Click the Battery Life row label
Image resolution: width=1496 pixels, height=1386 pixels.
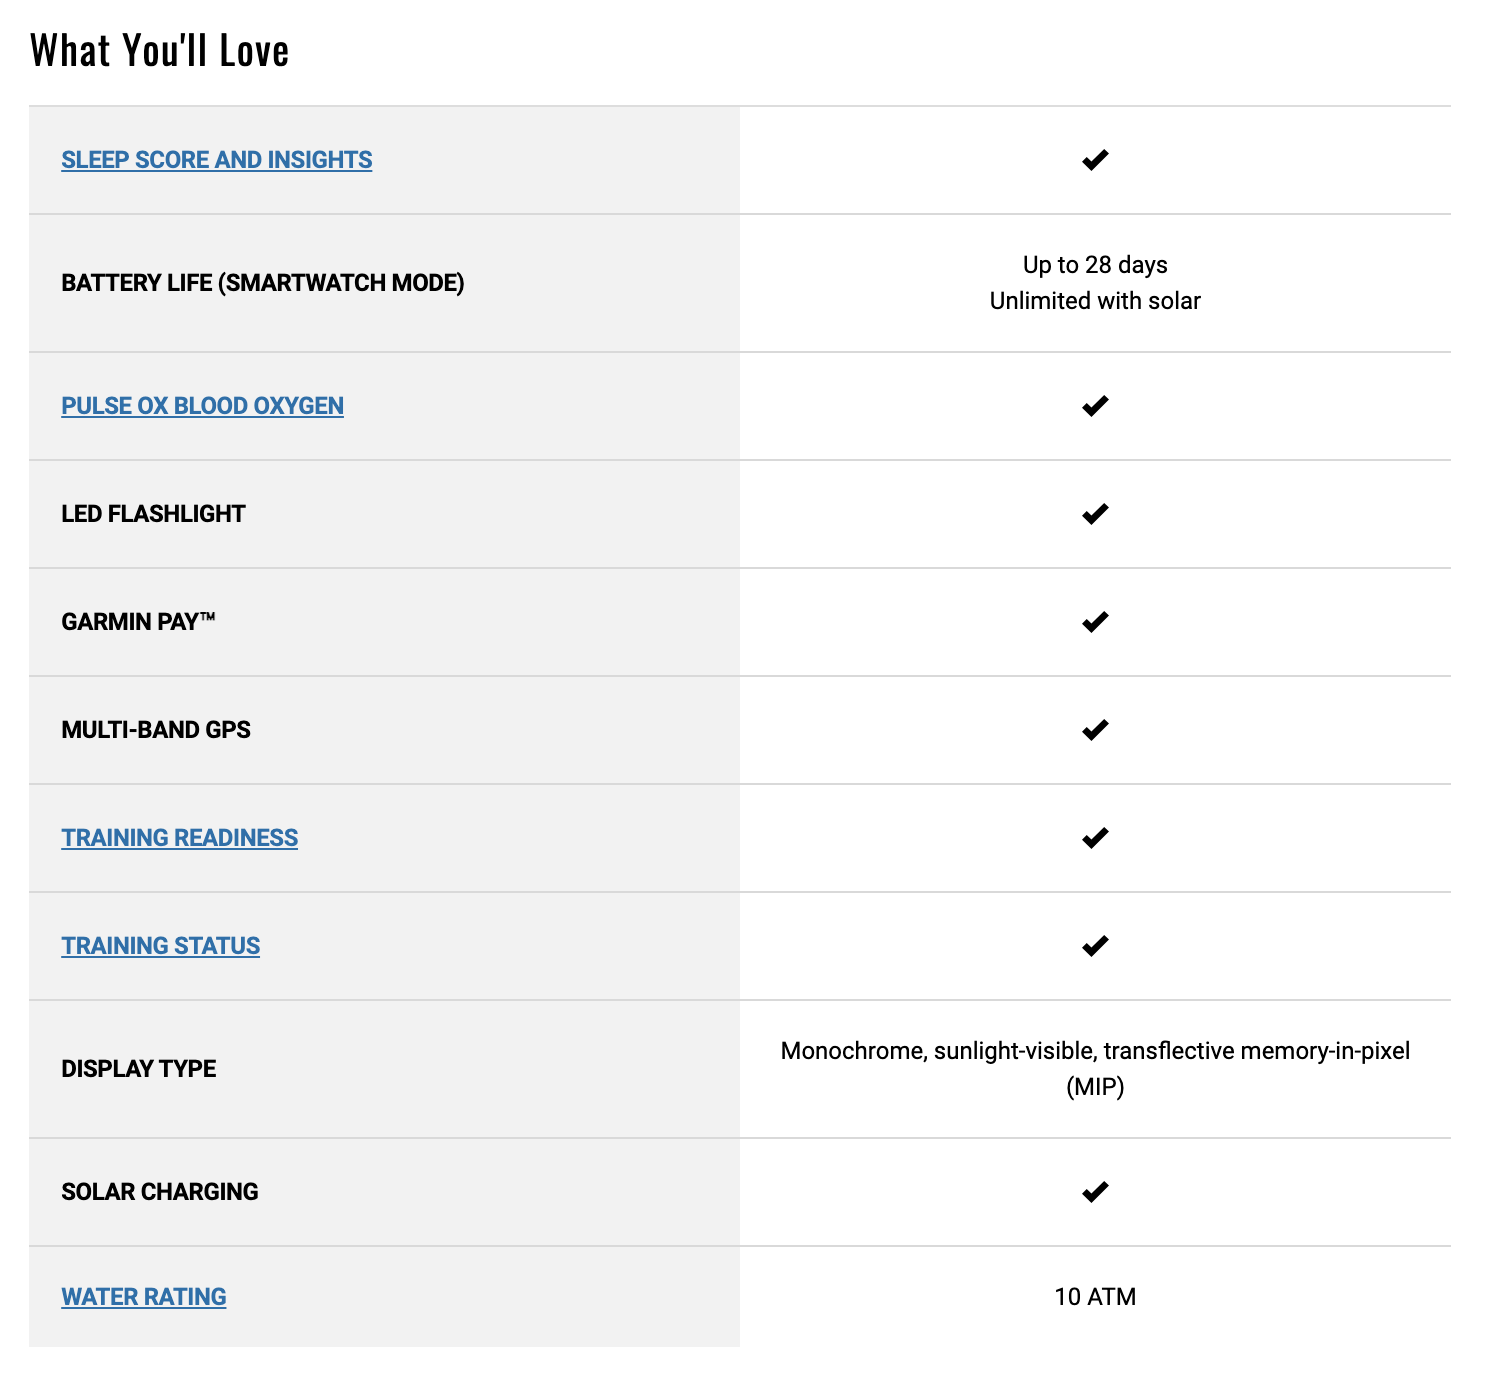(x=262, y=283)
